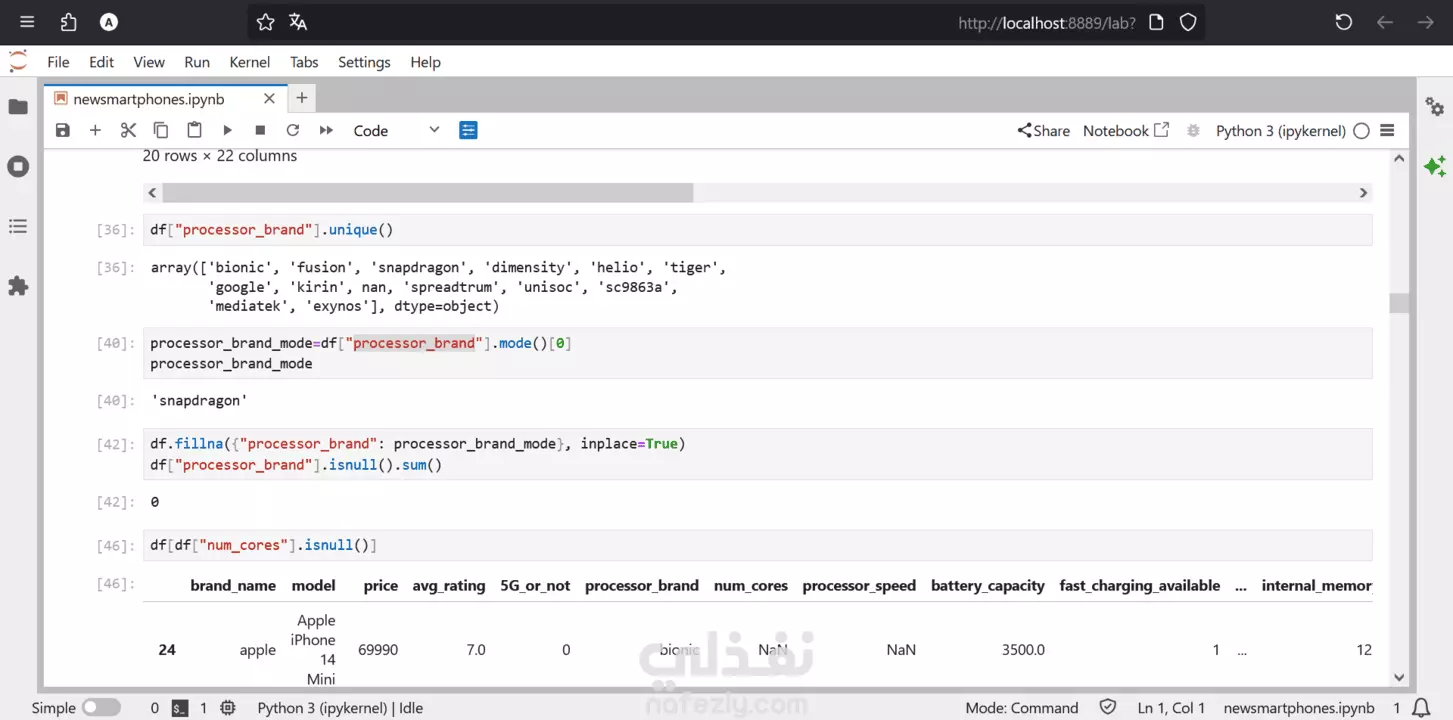Image resolution: width=1453 pixels, height=720 pixels.
Task: Select the cell containing df.fillna code
Action: point(758,454)
